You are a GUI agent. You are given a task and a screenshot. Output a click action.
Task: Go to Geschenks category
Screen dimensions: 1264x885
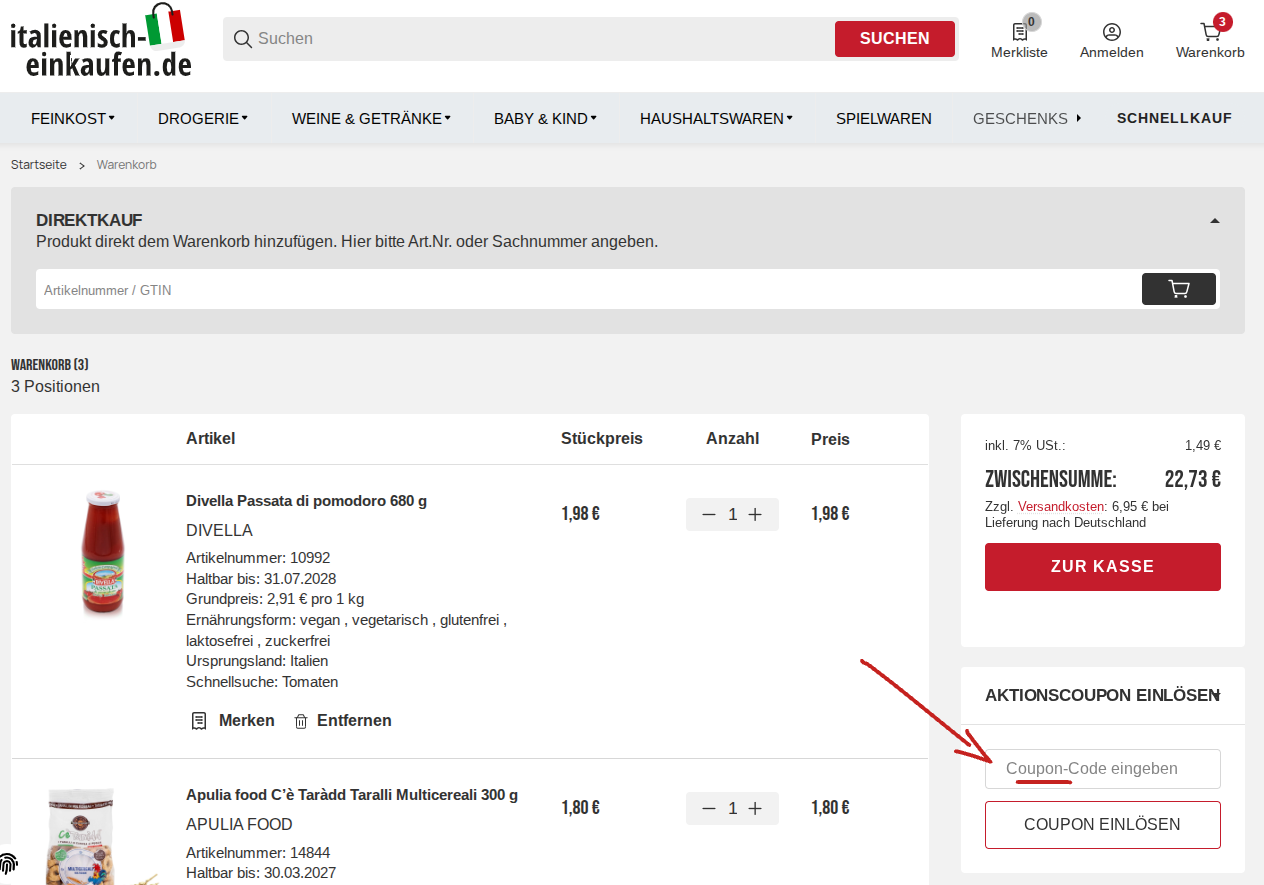click(x=1020, y=118)
